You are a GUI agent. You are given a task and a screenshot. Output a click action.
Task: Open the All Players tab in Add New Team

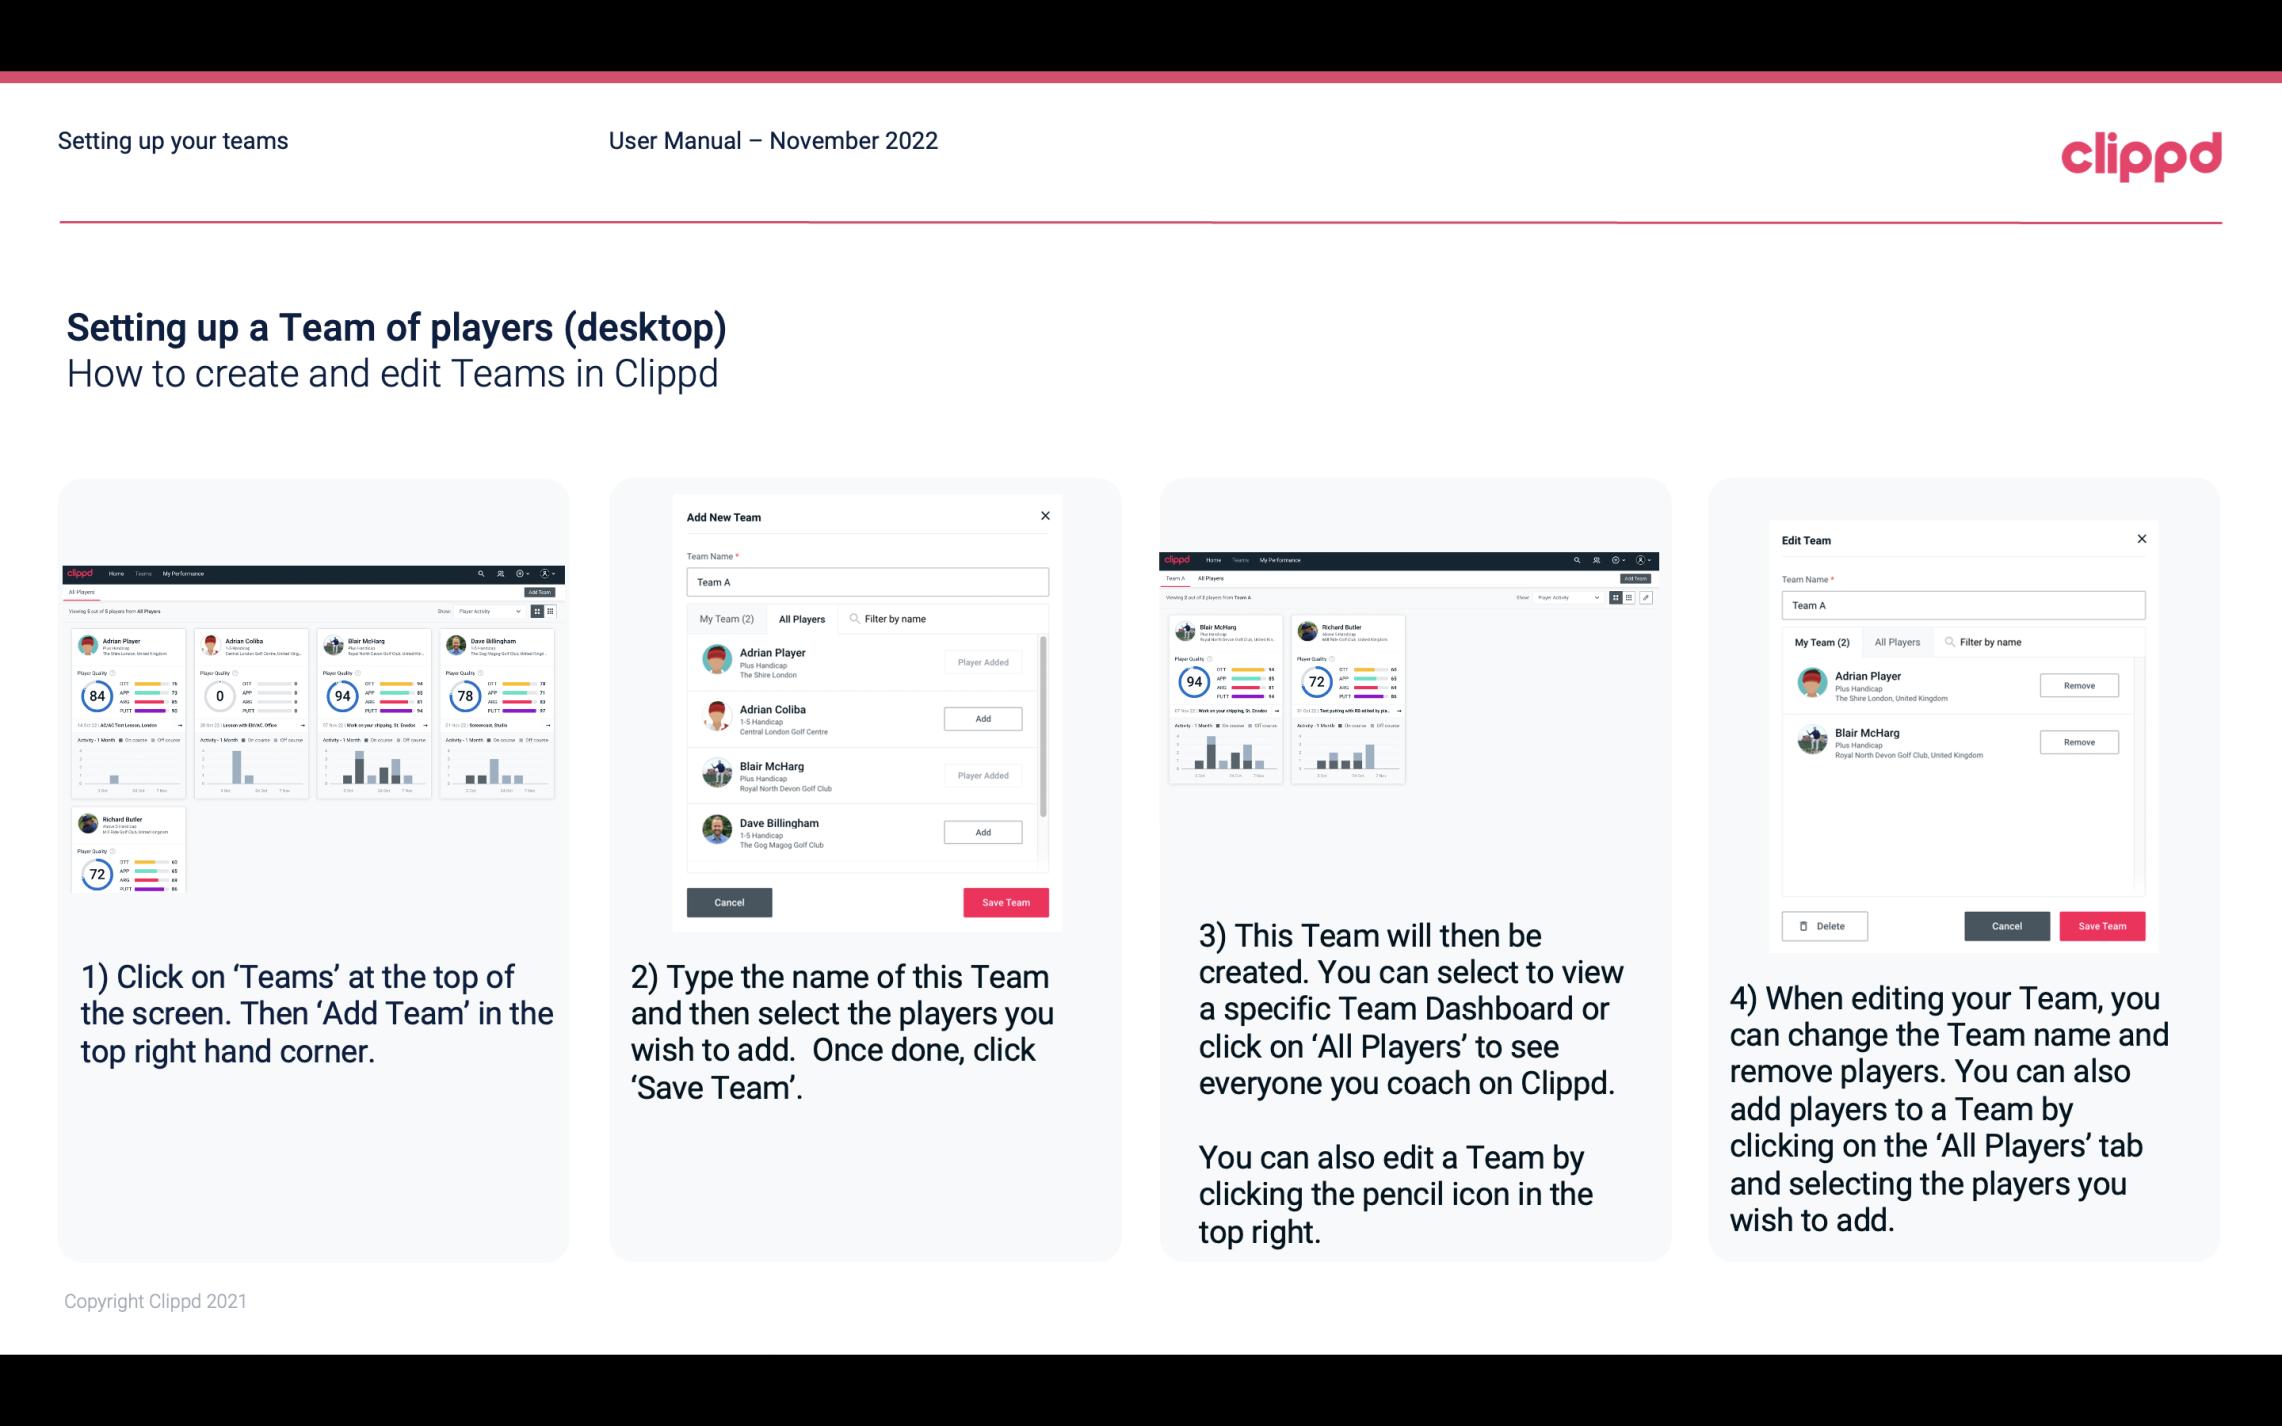(802, 618)
